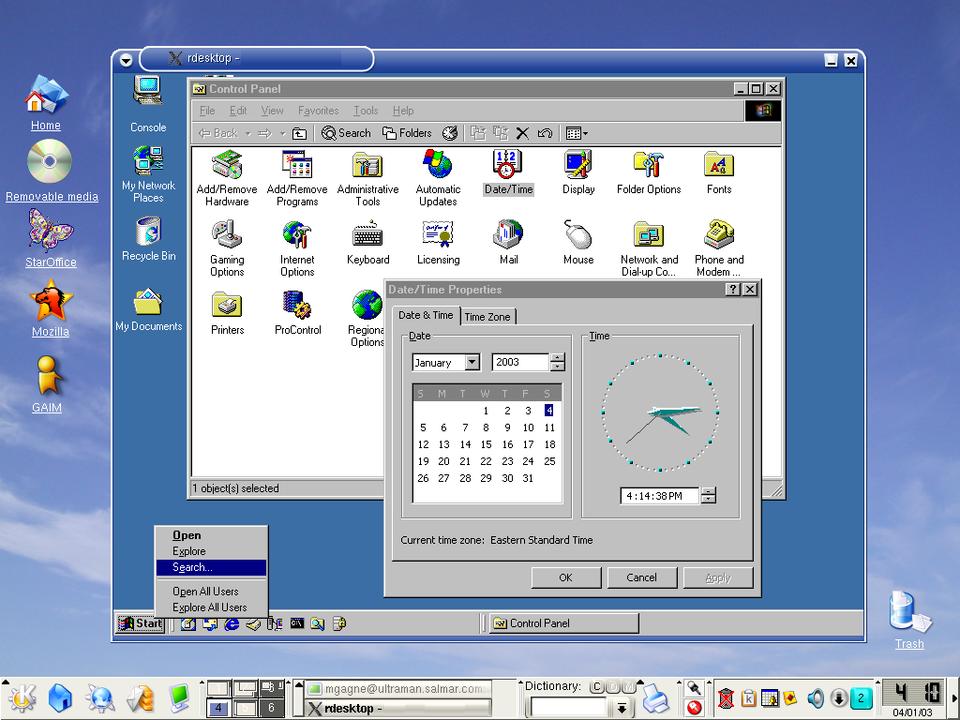Click the Start button on the taskbar
Image resolution: width=960 pixels, height=720 pixels.
click(140, 624)
